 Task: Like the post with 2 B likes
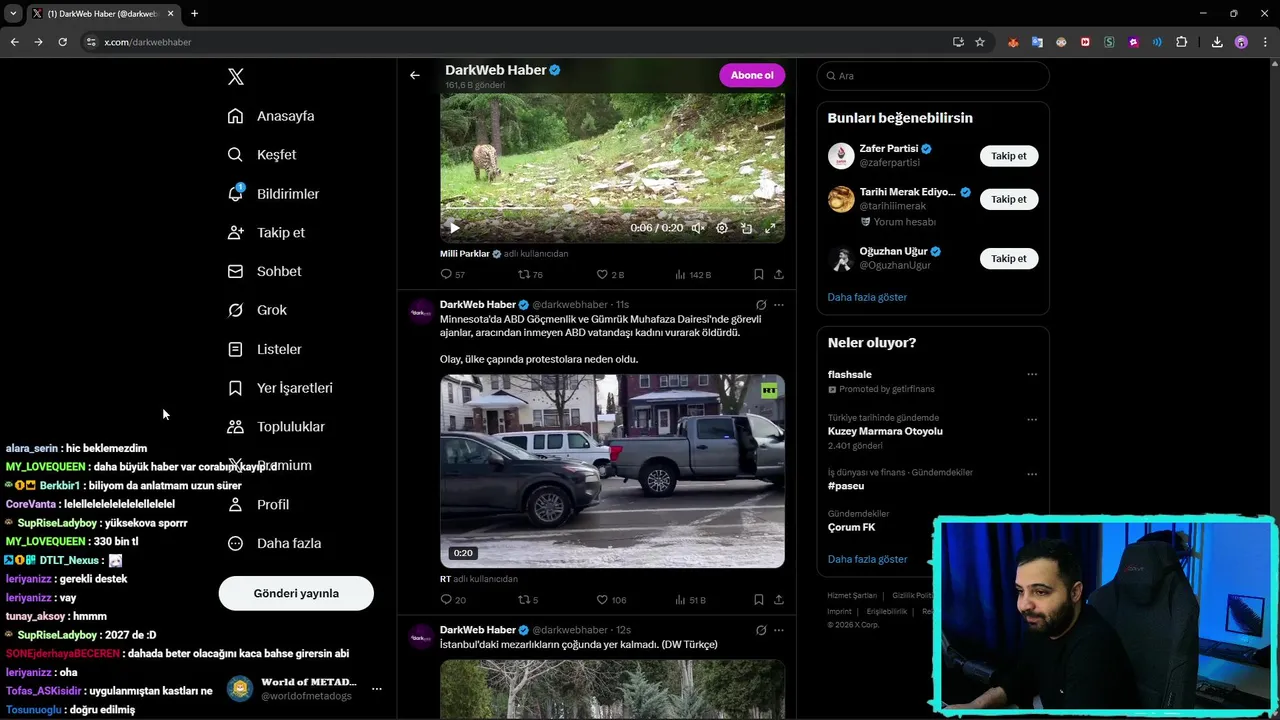[610, 274]
